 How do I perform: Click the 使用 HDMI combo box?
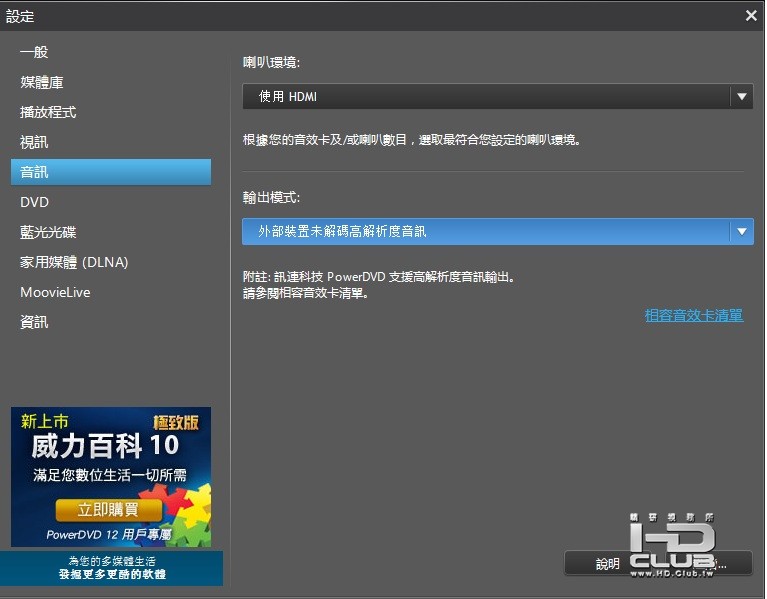[x=497, y=96]
